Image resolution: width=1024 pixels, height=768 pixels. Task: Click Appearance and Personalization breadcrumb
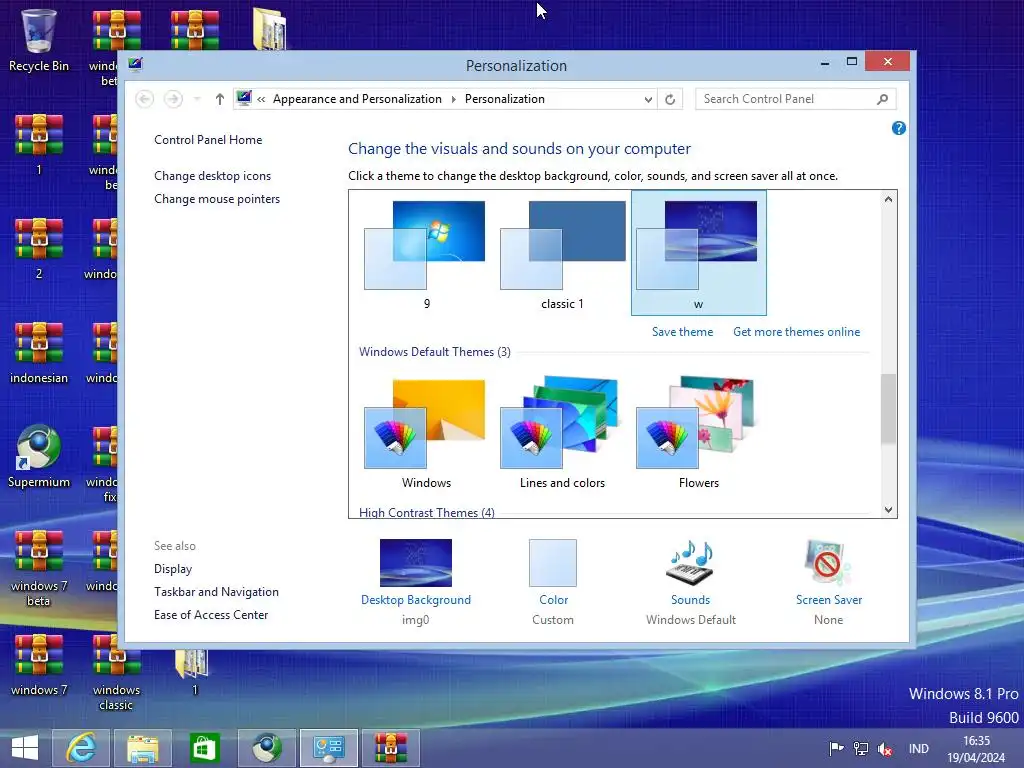[x=357, y=99]
